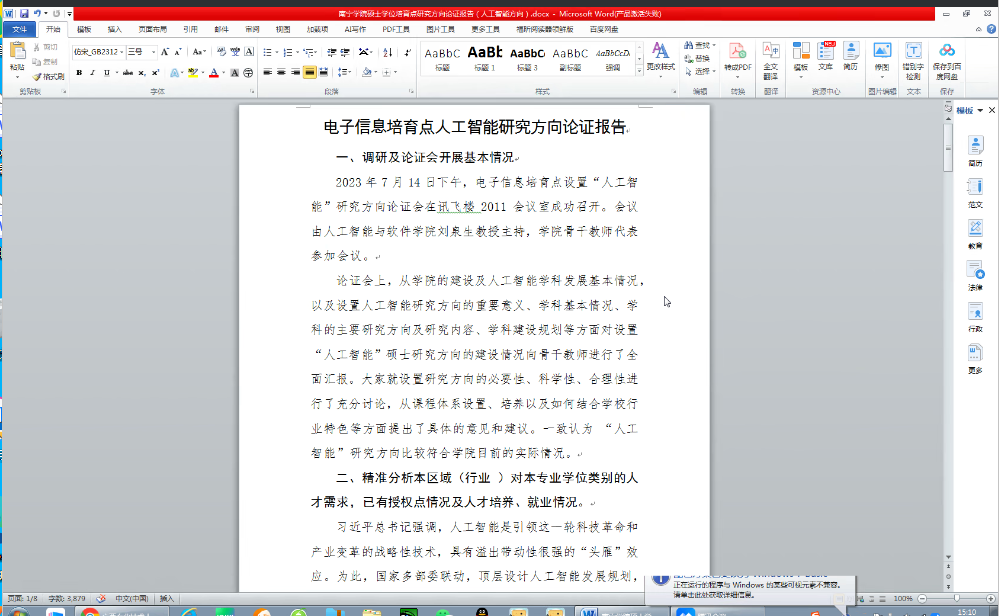Screen dimensions: 999x616
Task: Toggle bold formatting
Action: (x=78, y=72)
